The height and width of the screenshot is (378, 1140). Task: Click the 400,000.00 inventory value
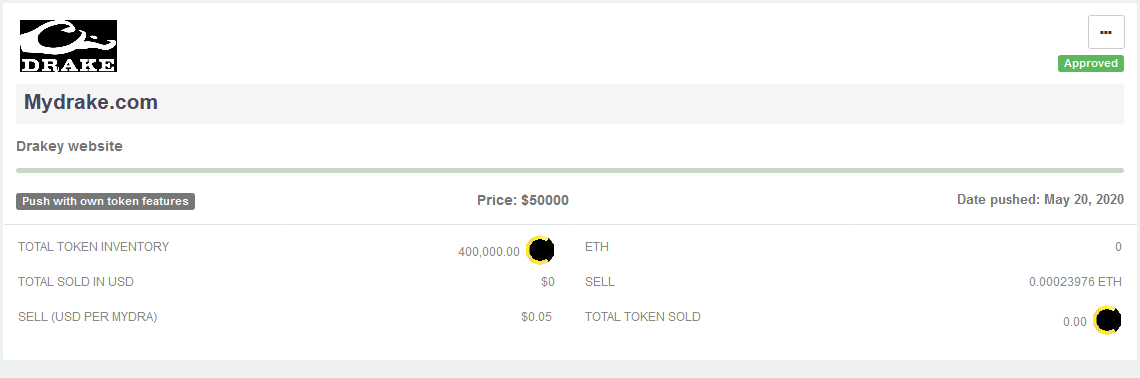tap(489, 252)
